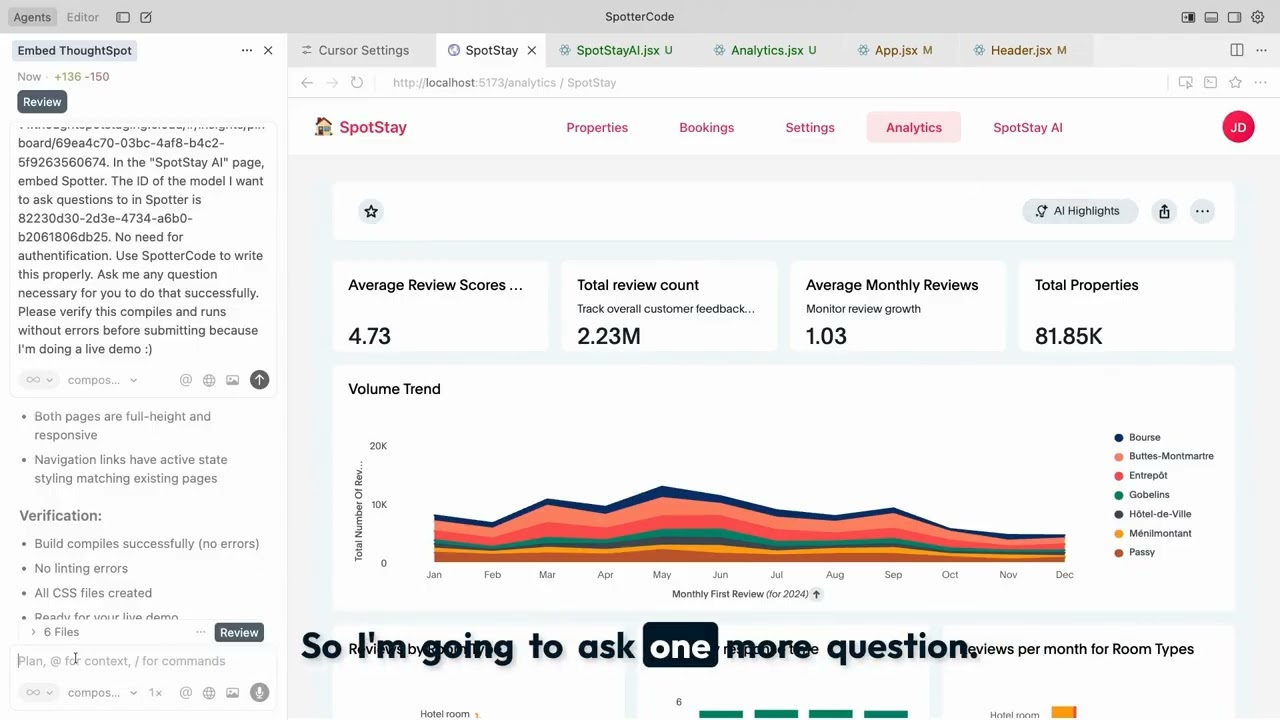The width and height of the screenshot is (1280, 720).
Task: Click the top Review button under Now
Action: 42,102
